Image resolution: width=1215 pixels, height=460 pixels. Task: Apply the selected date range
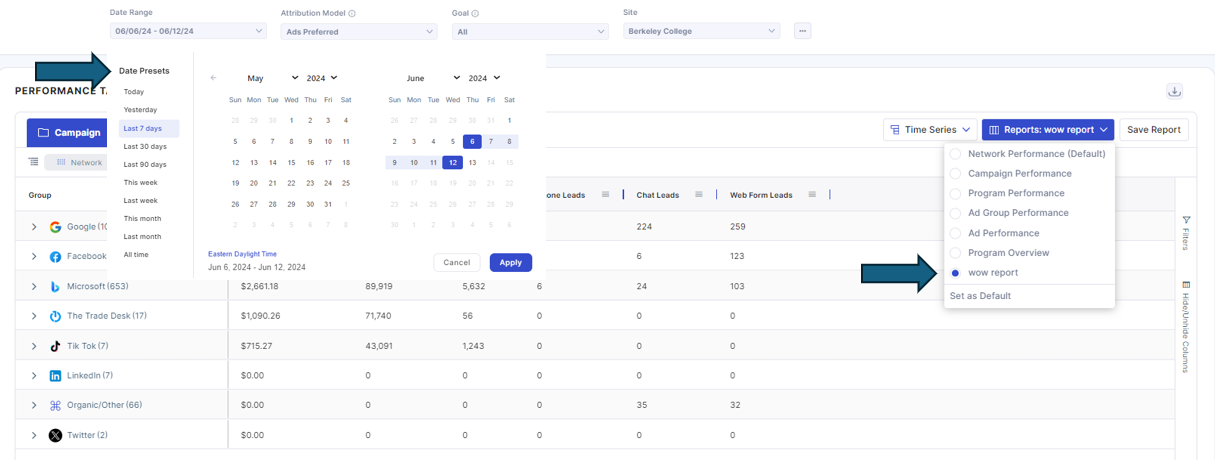click(510, 262)
